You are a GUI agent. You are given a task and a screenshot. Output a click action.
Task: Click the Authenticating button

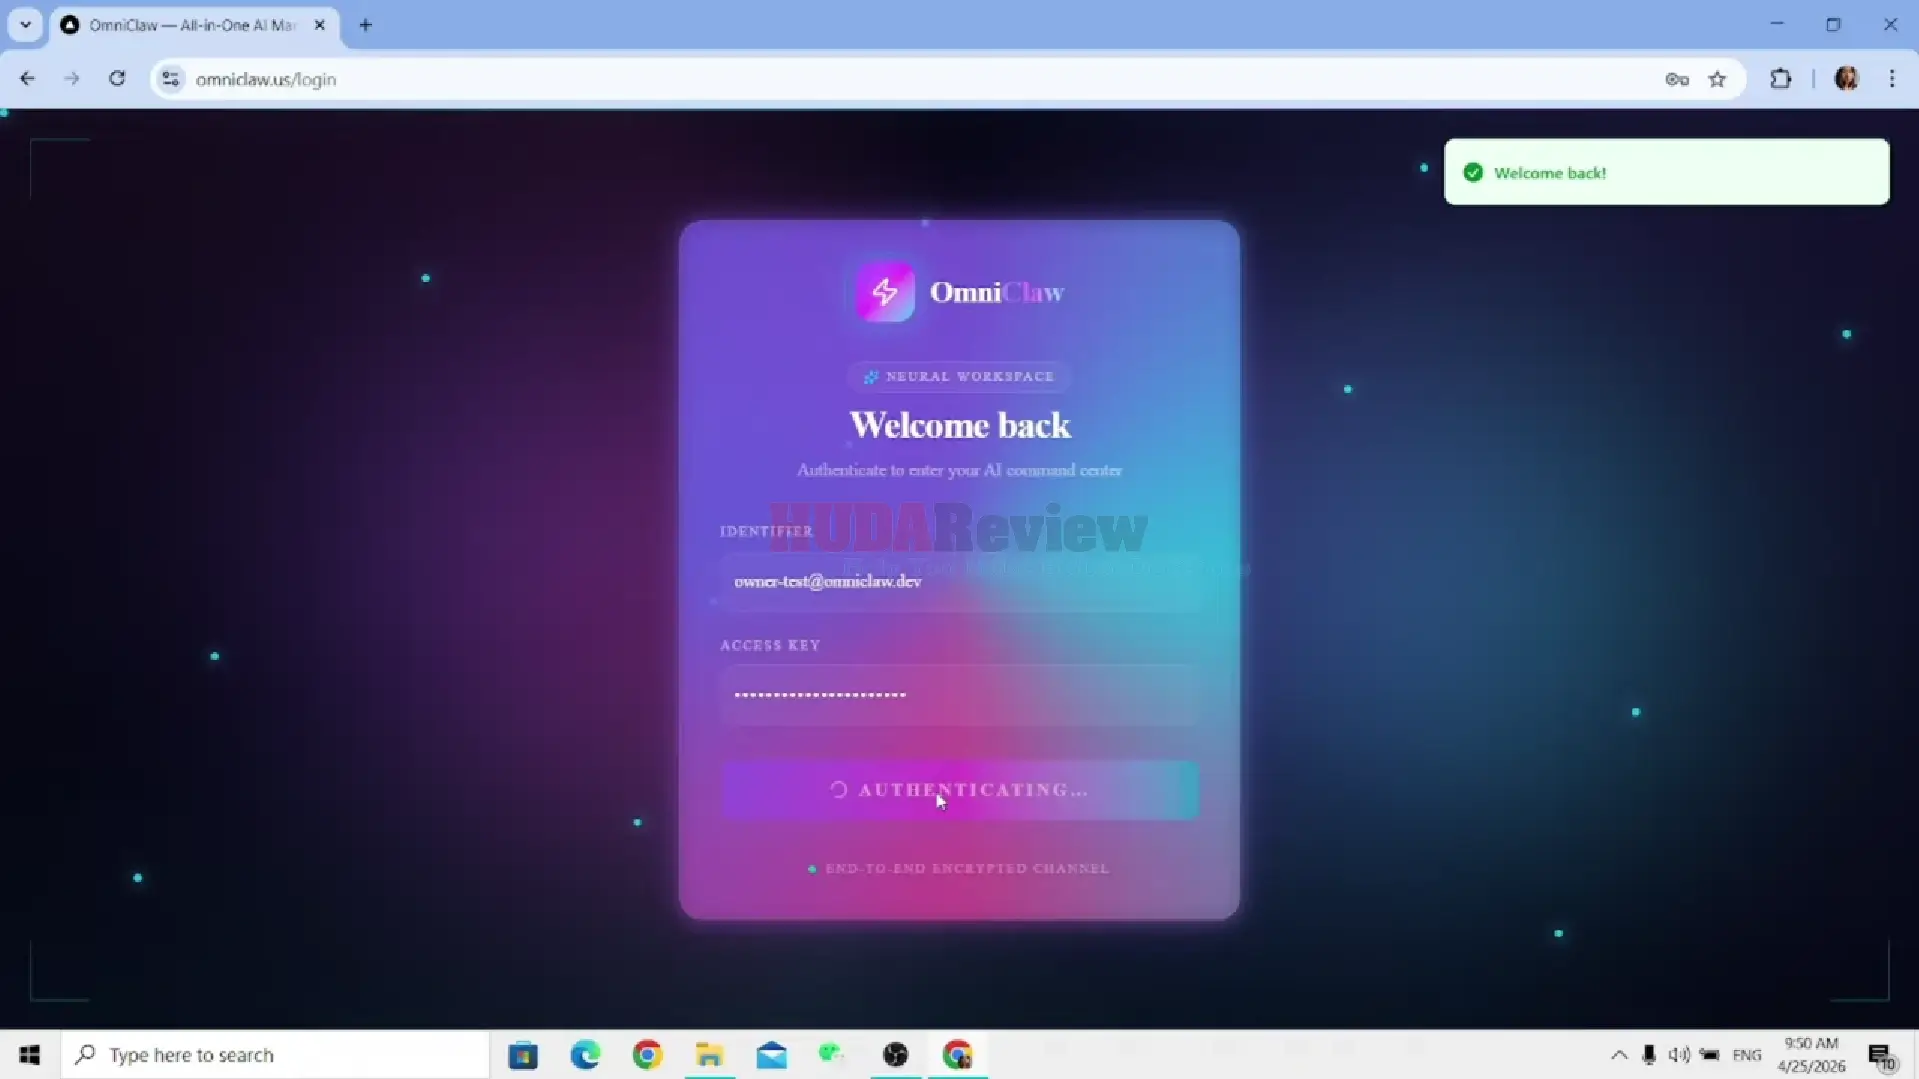tap(959, 790)
